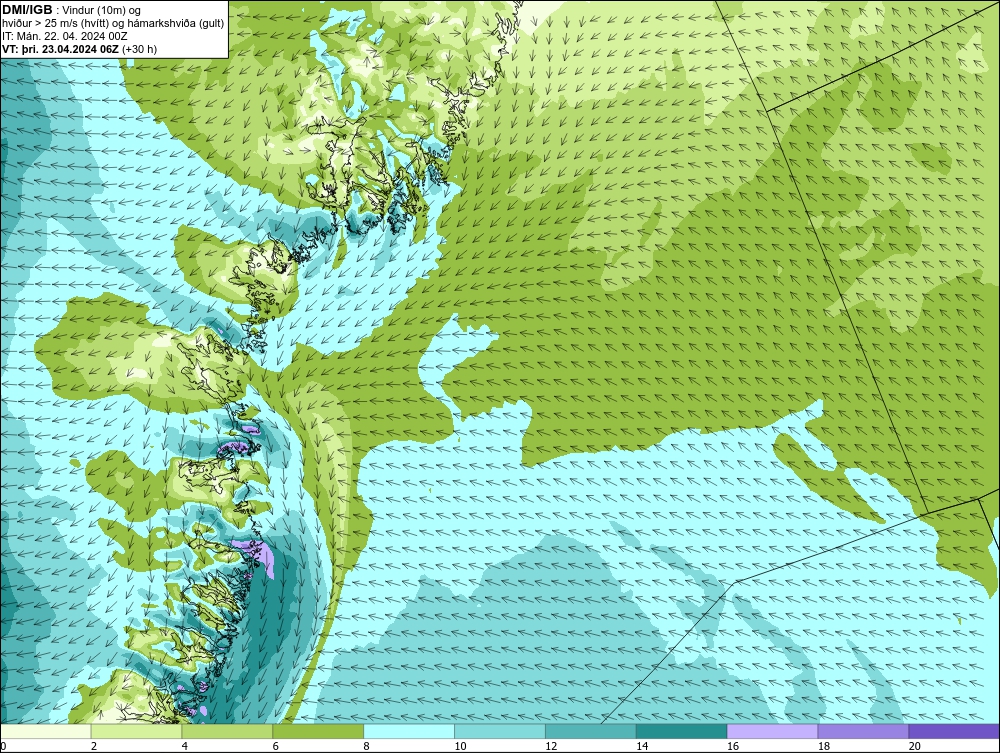Image resolution: width=1000 pixels, height=753 pixels.
Task: Click the 6–8 m/s olive green legend swatch
Action: [x=318, y=731]
